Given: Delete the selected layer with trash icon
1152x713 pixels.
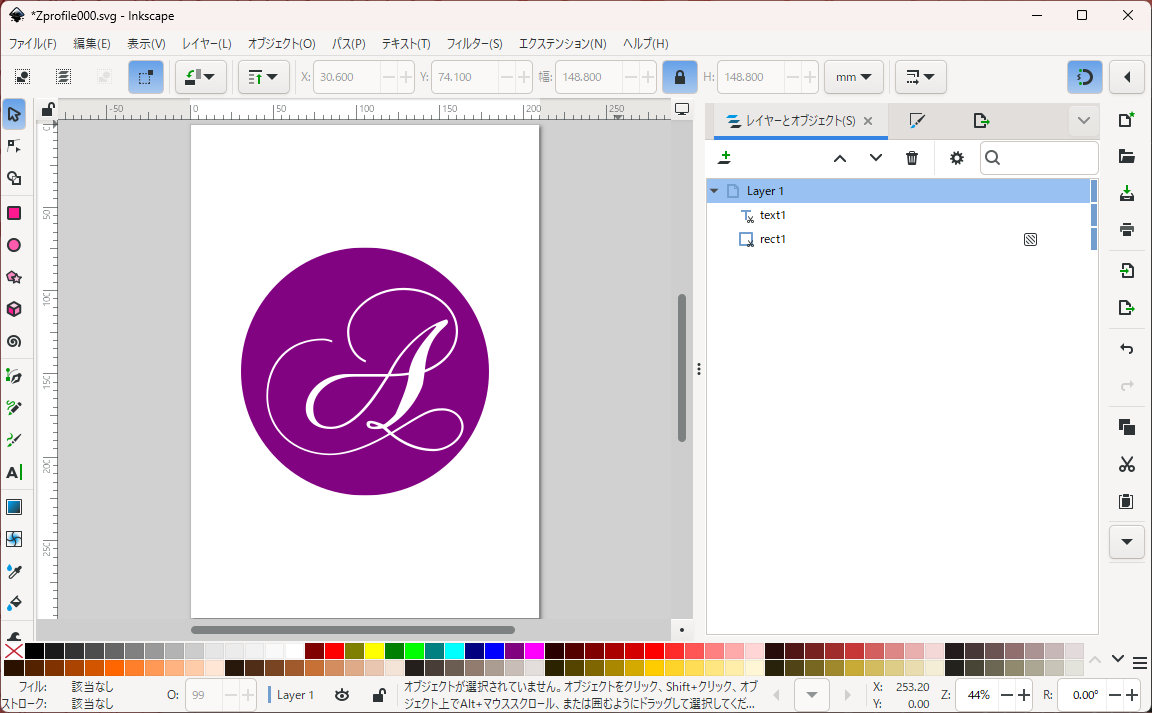Looking at the screenshot, I should click(x=912, y=158).
